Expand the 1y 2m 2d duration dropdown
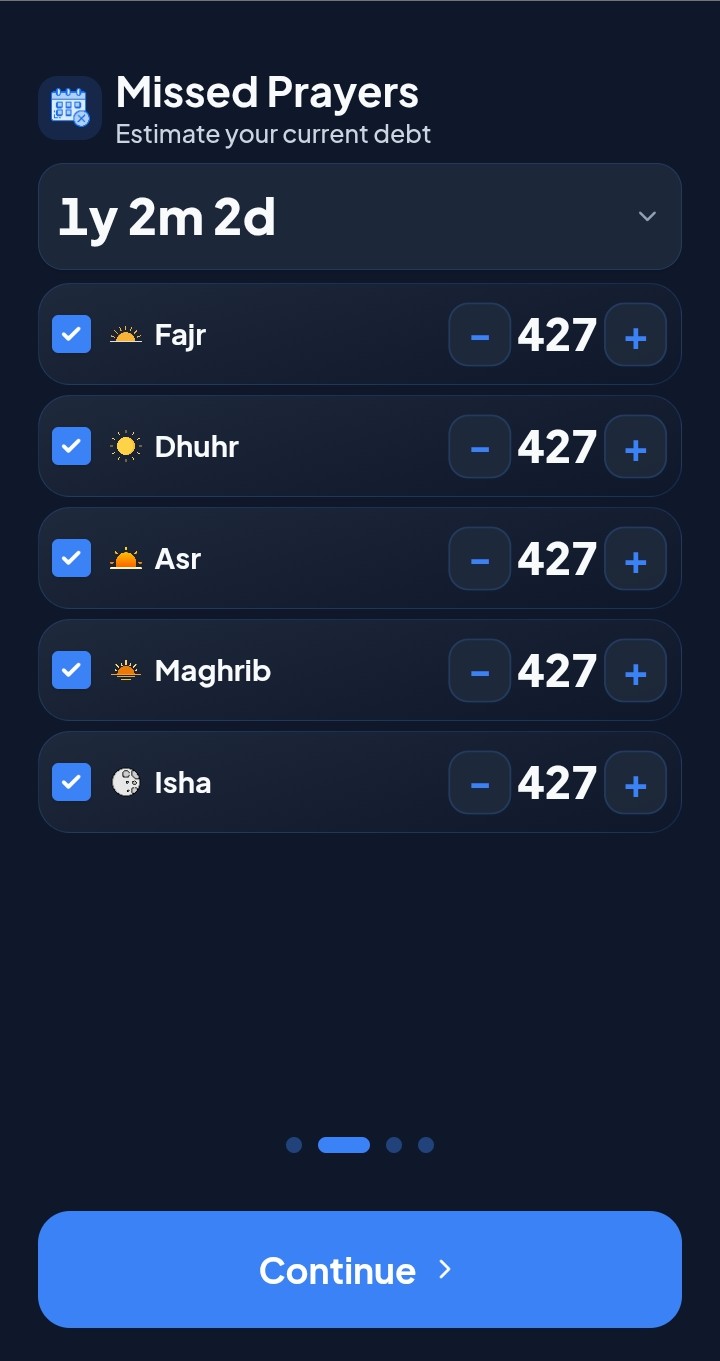This screenshot has height=1361, width=720. [360, 217]
